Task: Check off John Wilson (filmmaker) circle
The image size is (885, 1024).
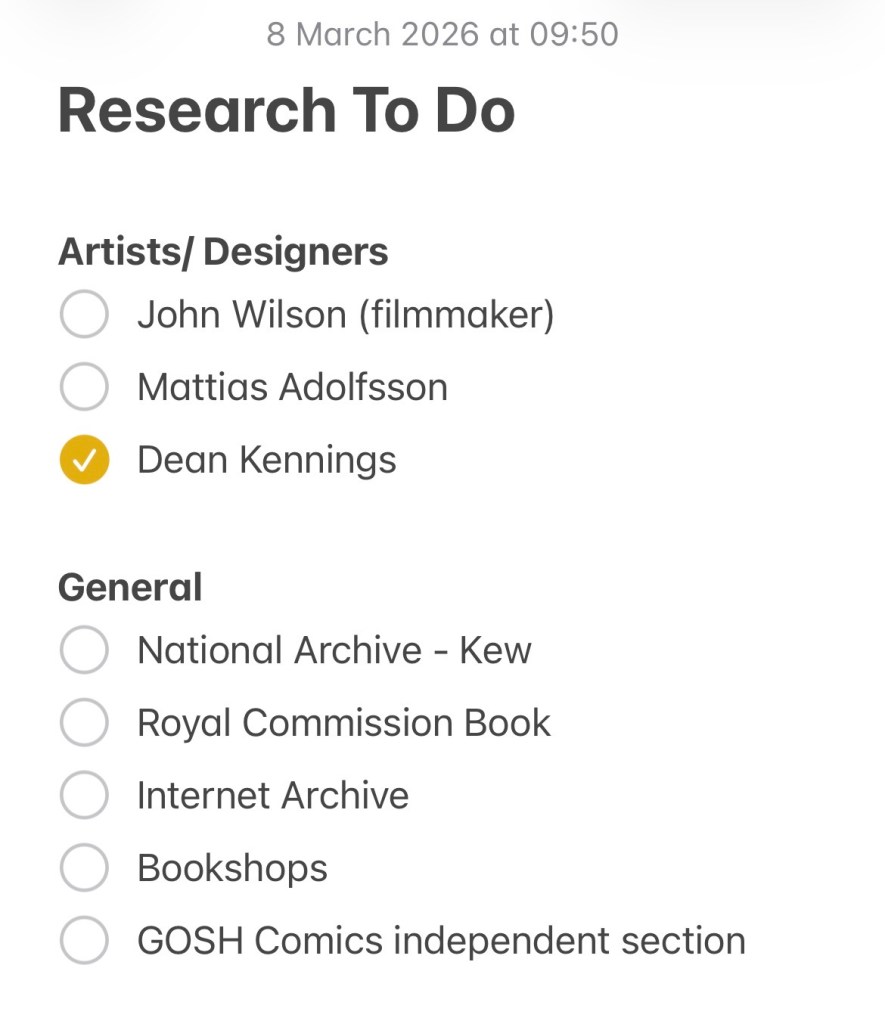Action: pos(84,315)
